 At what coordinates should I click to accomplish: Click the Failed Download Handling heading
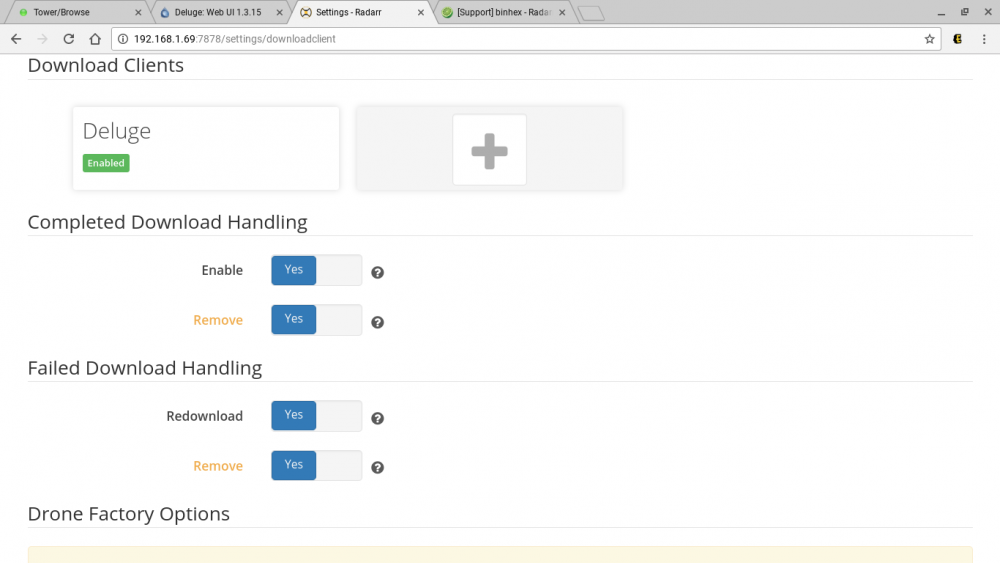coord(145,369)
